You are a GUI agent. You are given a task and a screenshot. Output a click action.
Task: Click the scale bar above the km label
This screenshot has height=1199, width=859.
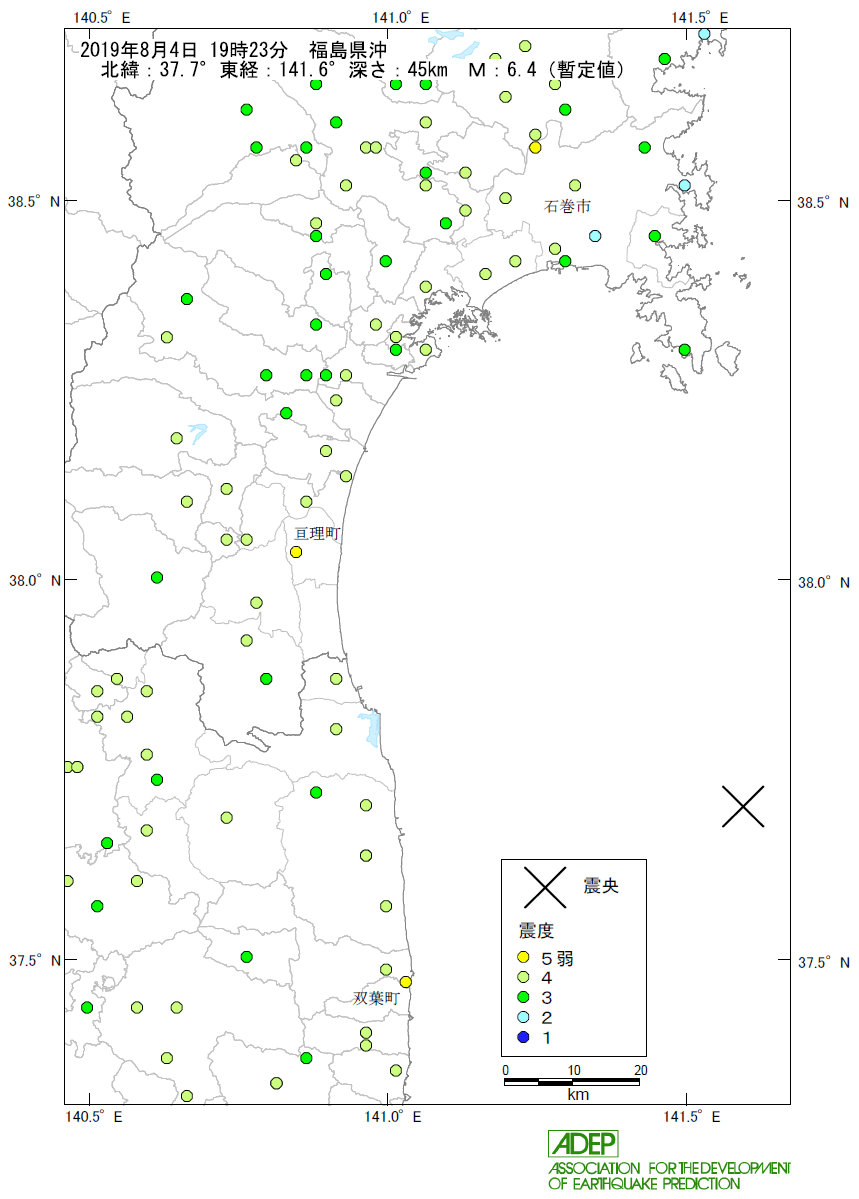click(571, 1082)
